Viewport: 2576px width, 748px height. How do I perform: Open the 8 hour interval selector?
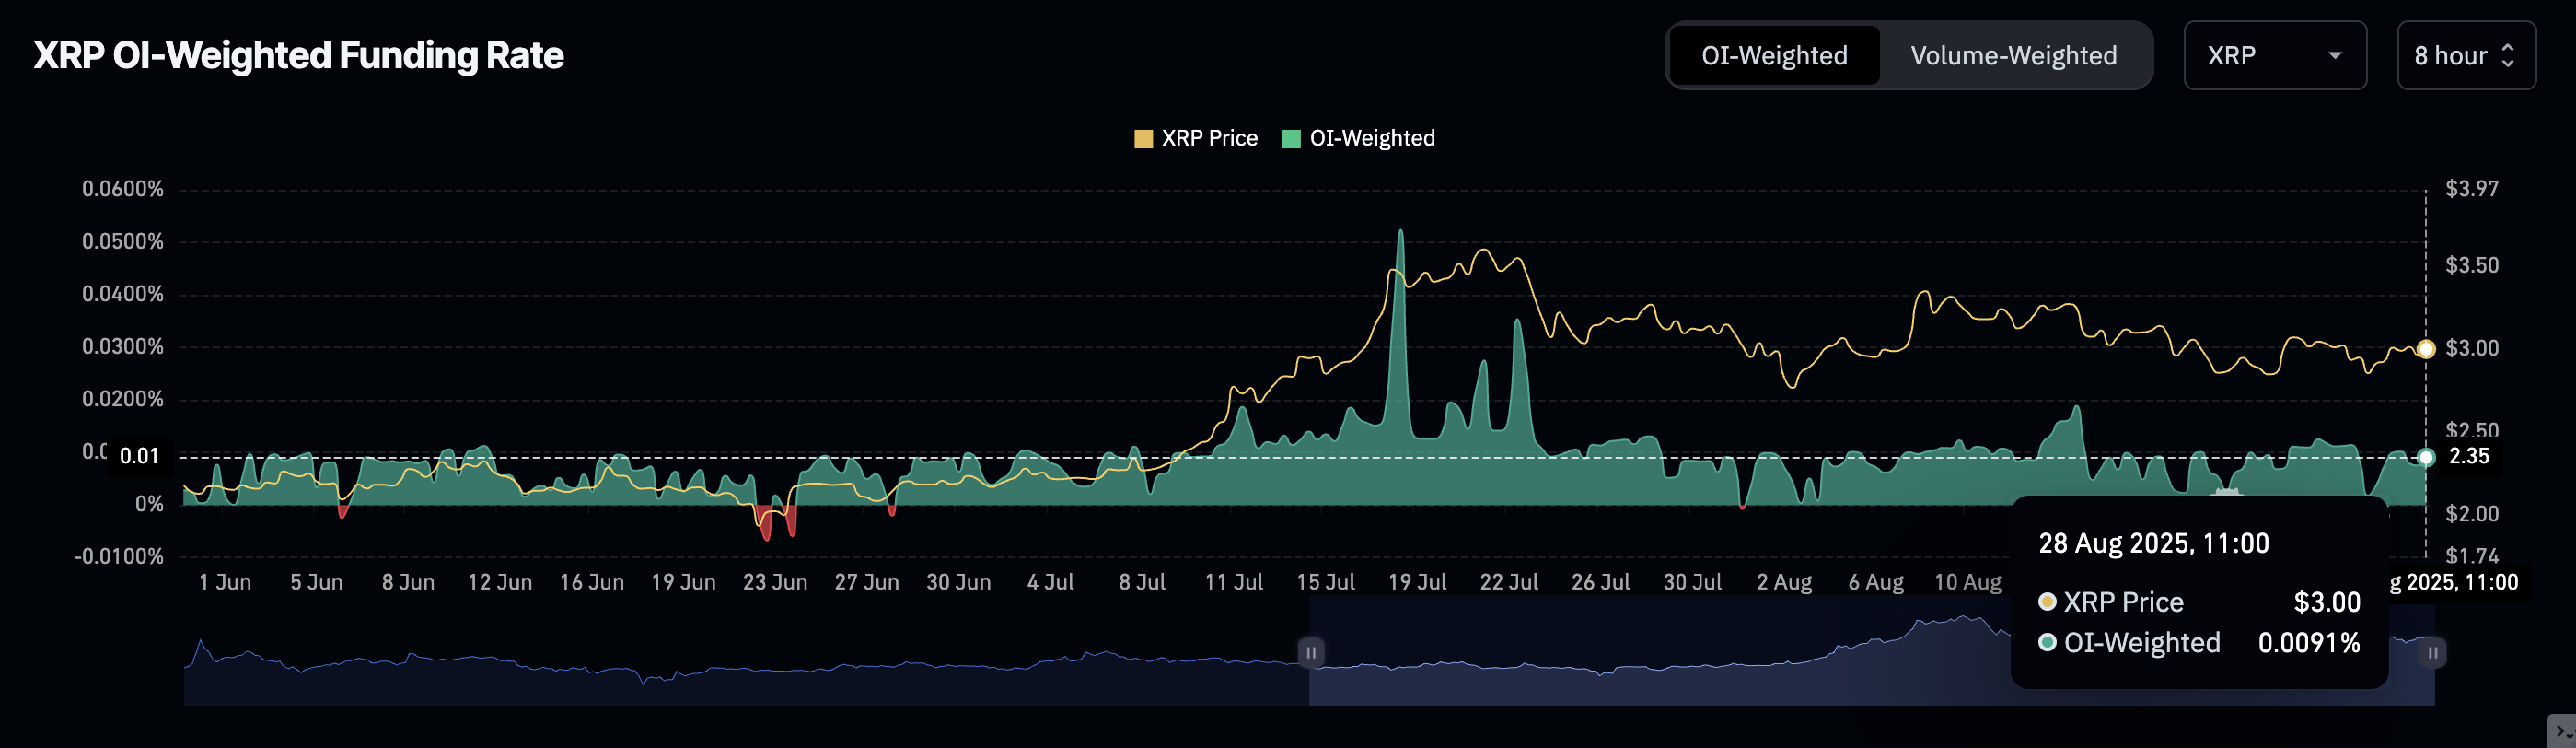pos(2465,56)
